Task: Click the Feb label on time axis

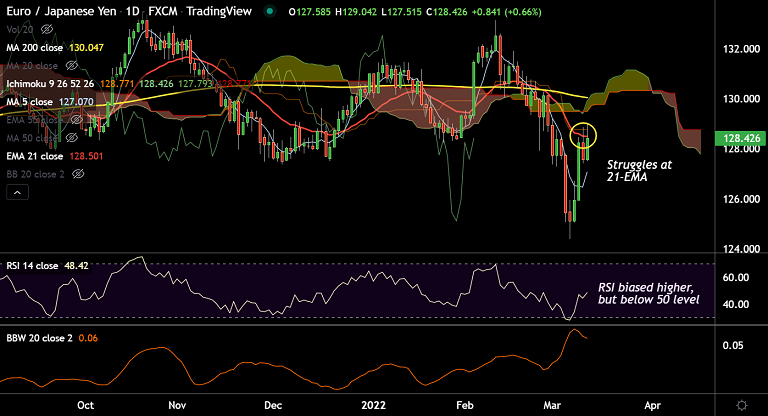Action: 465,405
